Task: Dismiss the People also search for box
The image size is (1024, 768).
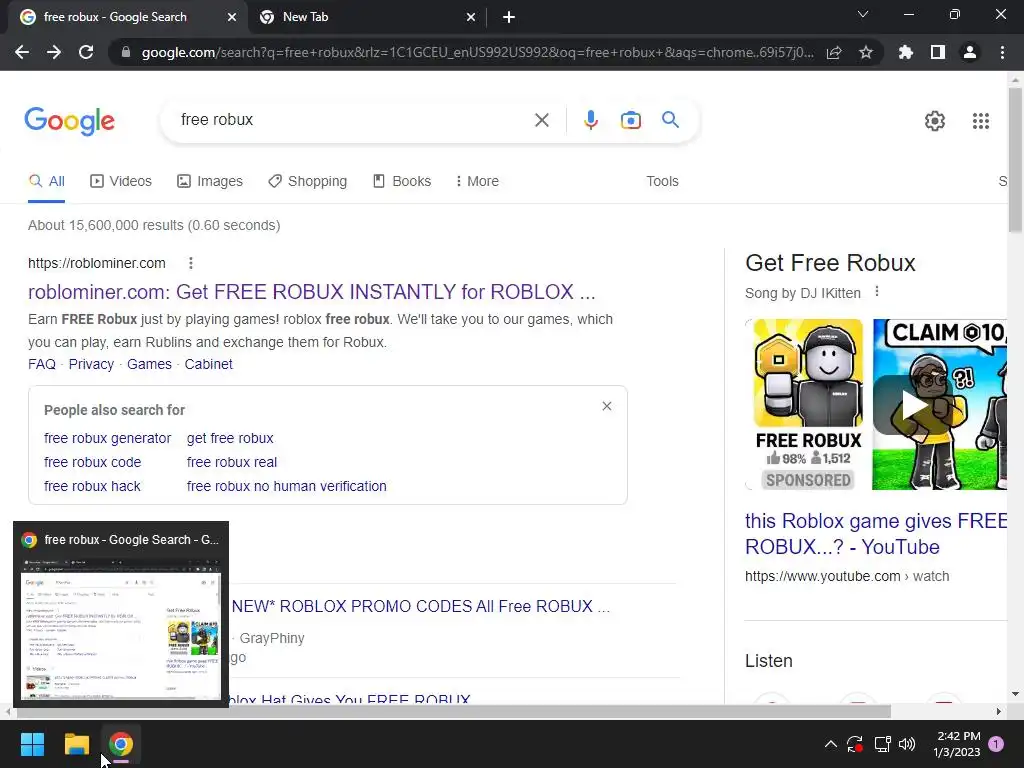Action: [x=607, y=406]
